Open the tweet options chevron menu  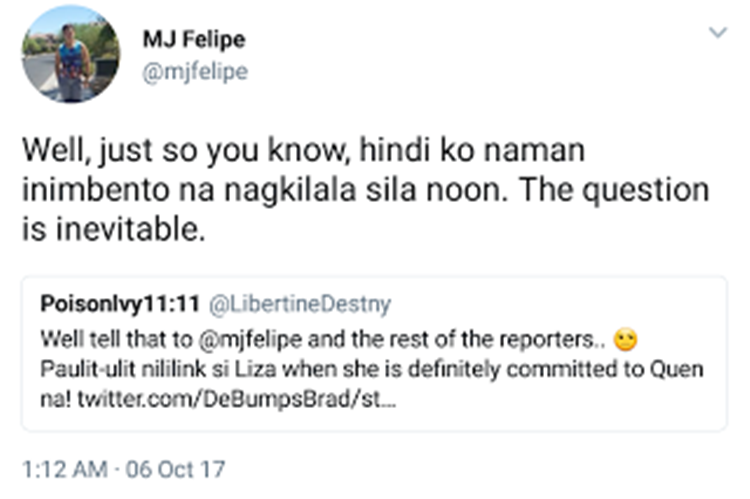click(717, 33)
